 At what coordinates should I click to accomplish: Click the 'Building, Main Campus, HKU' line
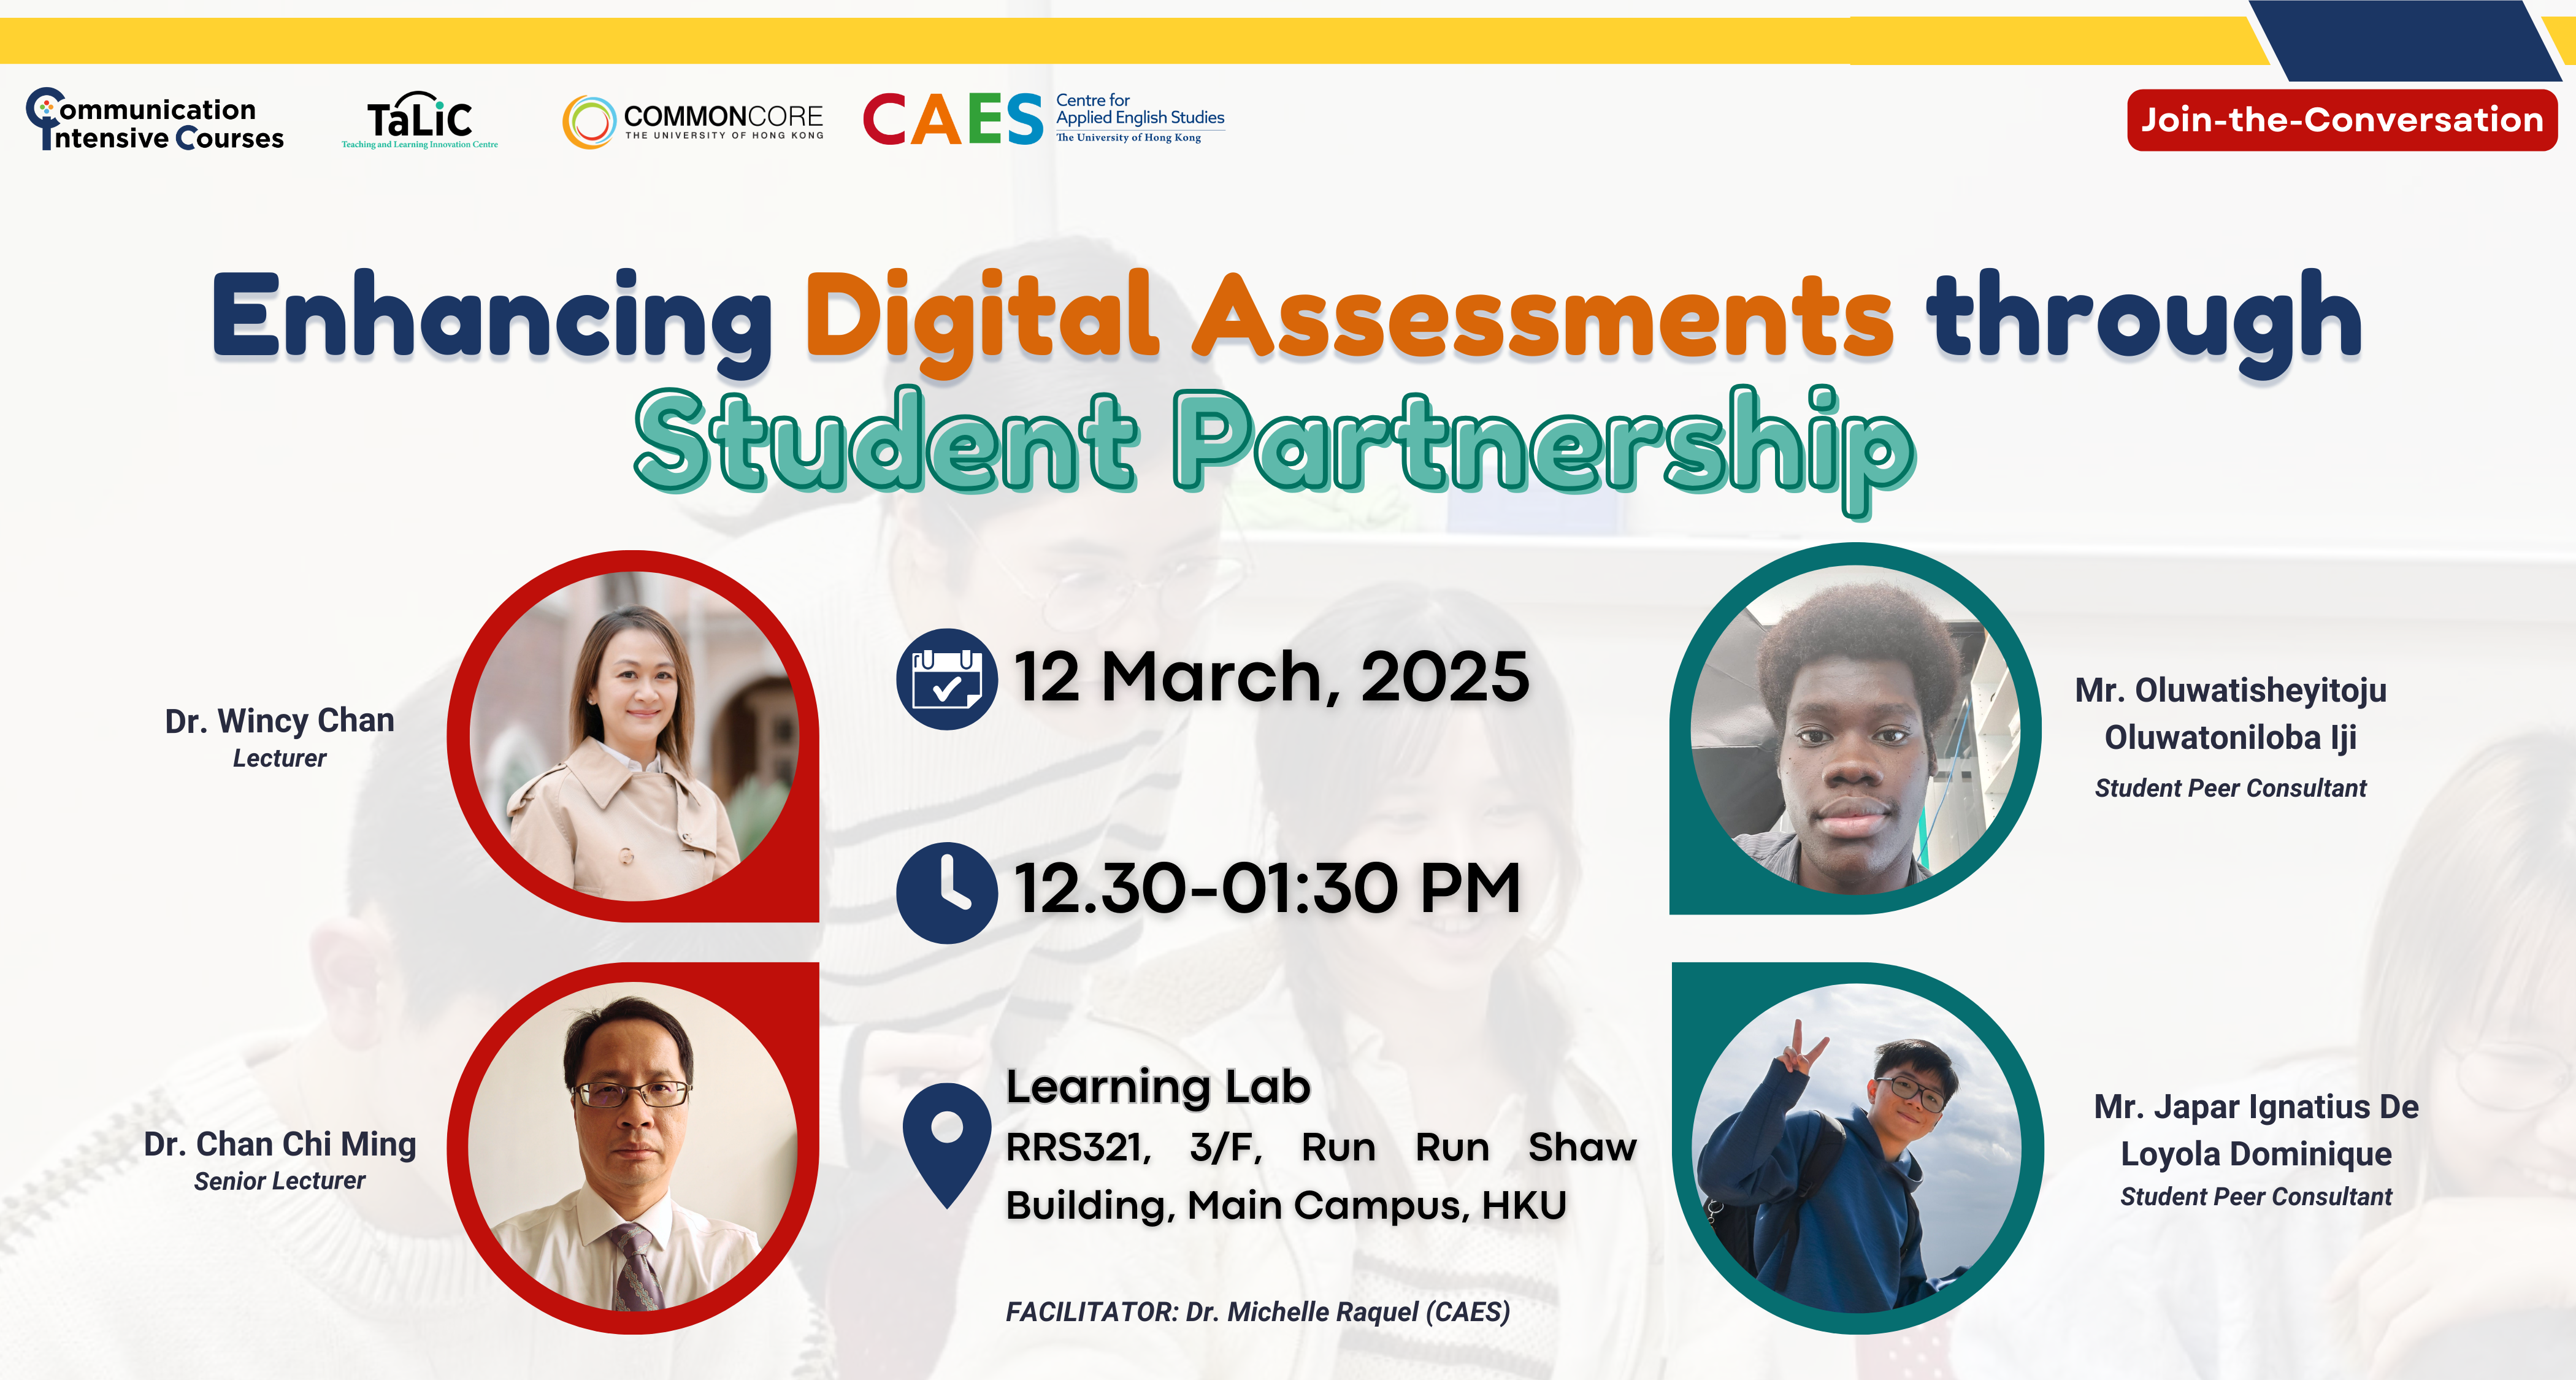[1286, 1206]
